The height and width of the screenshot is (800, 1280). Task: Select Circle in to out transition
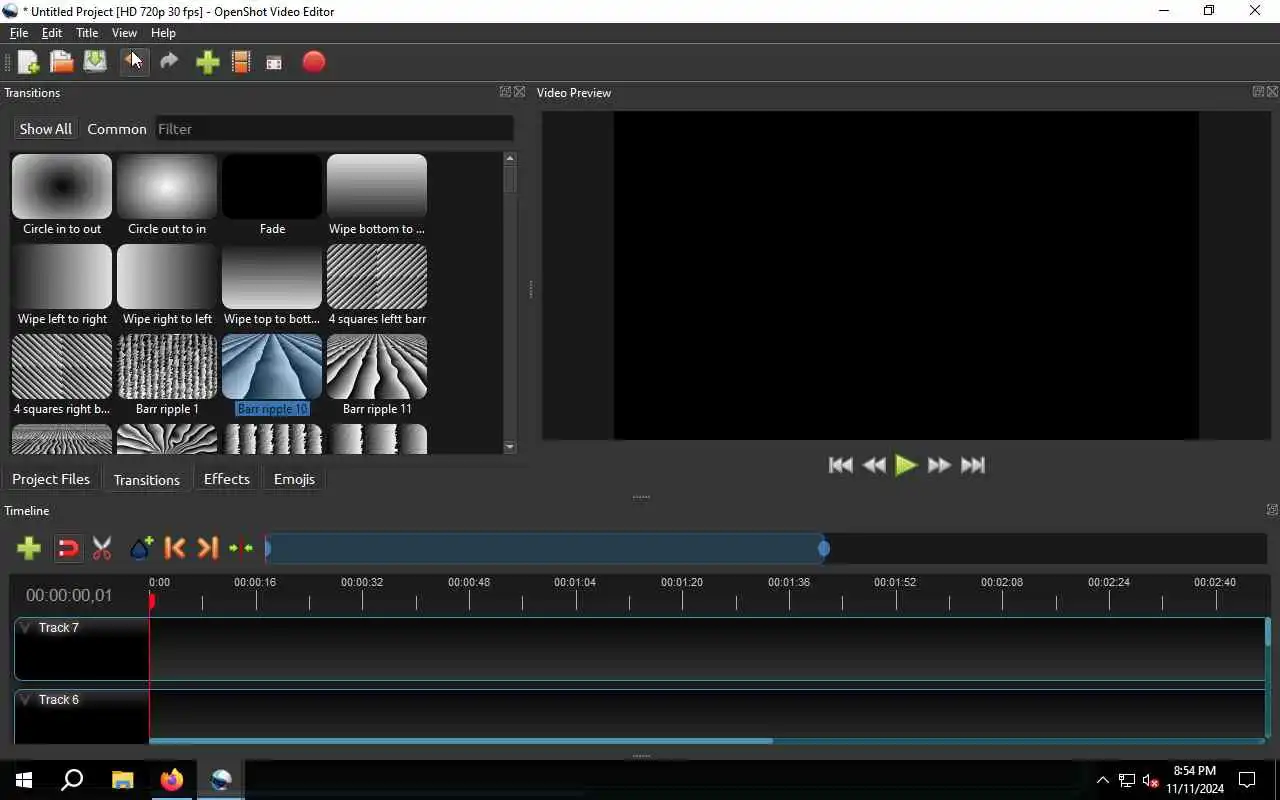coord(62,196)
